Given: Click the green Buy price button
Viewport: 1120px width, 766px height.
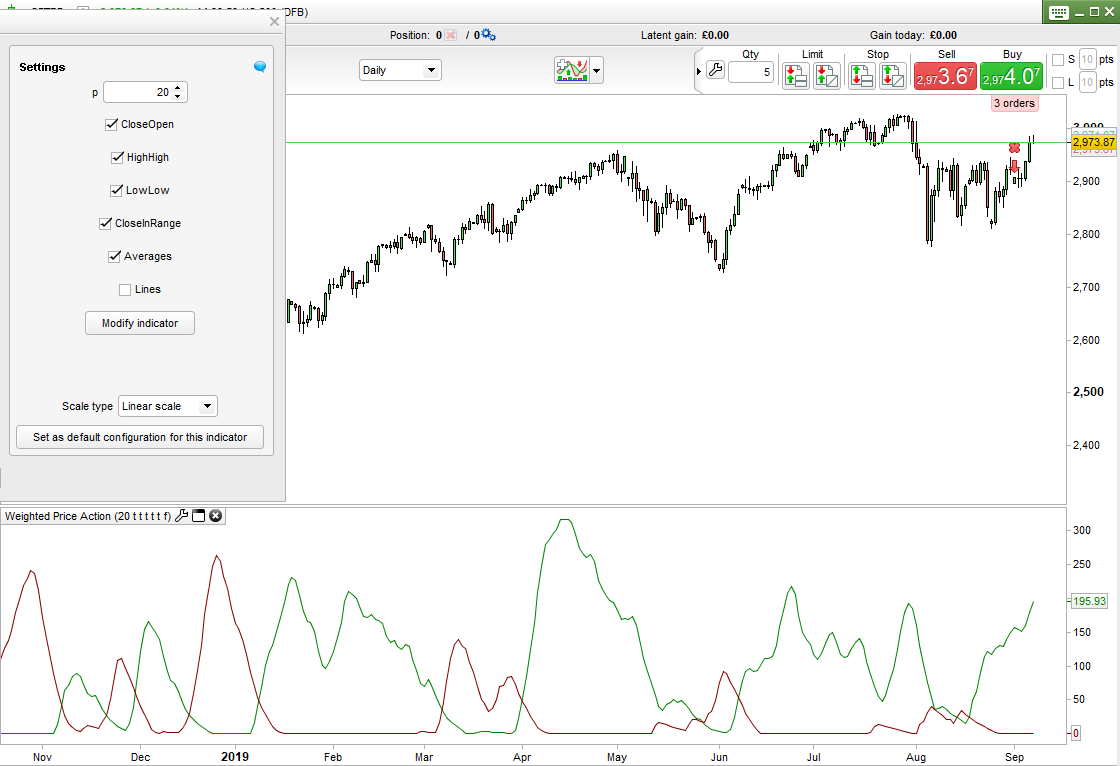Looking at the screenshot, I should coord(1011,76).
